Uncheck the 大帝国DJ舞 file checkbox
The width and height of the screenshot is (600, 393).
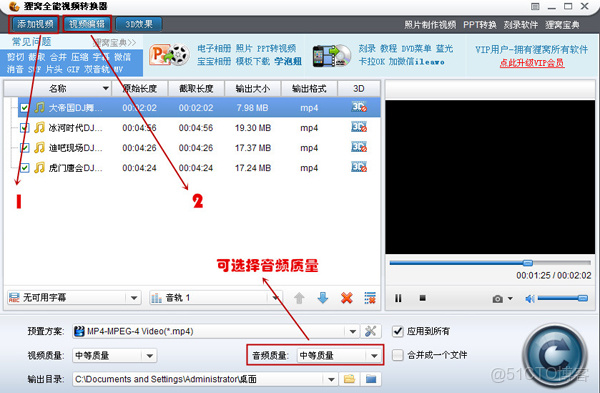tap(24, 108)
